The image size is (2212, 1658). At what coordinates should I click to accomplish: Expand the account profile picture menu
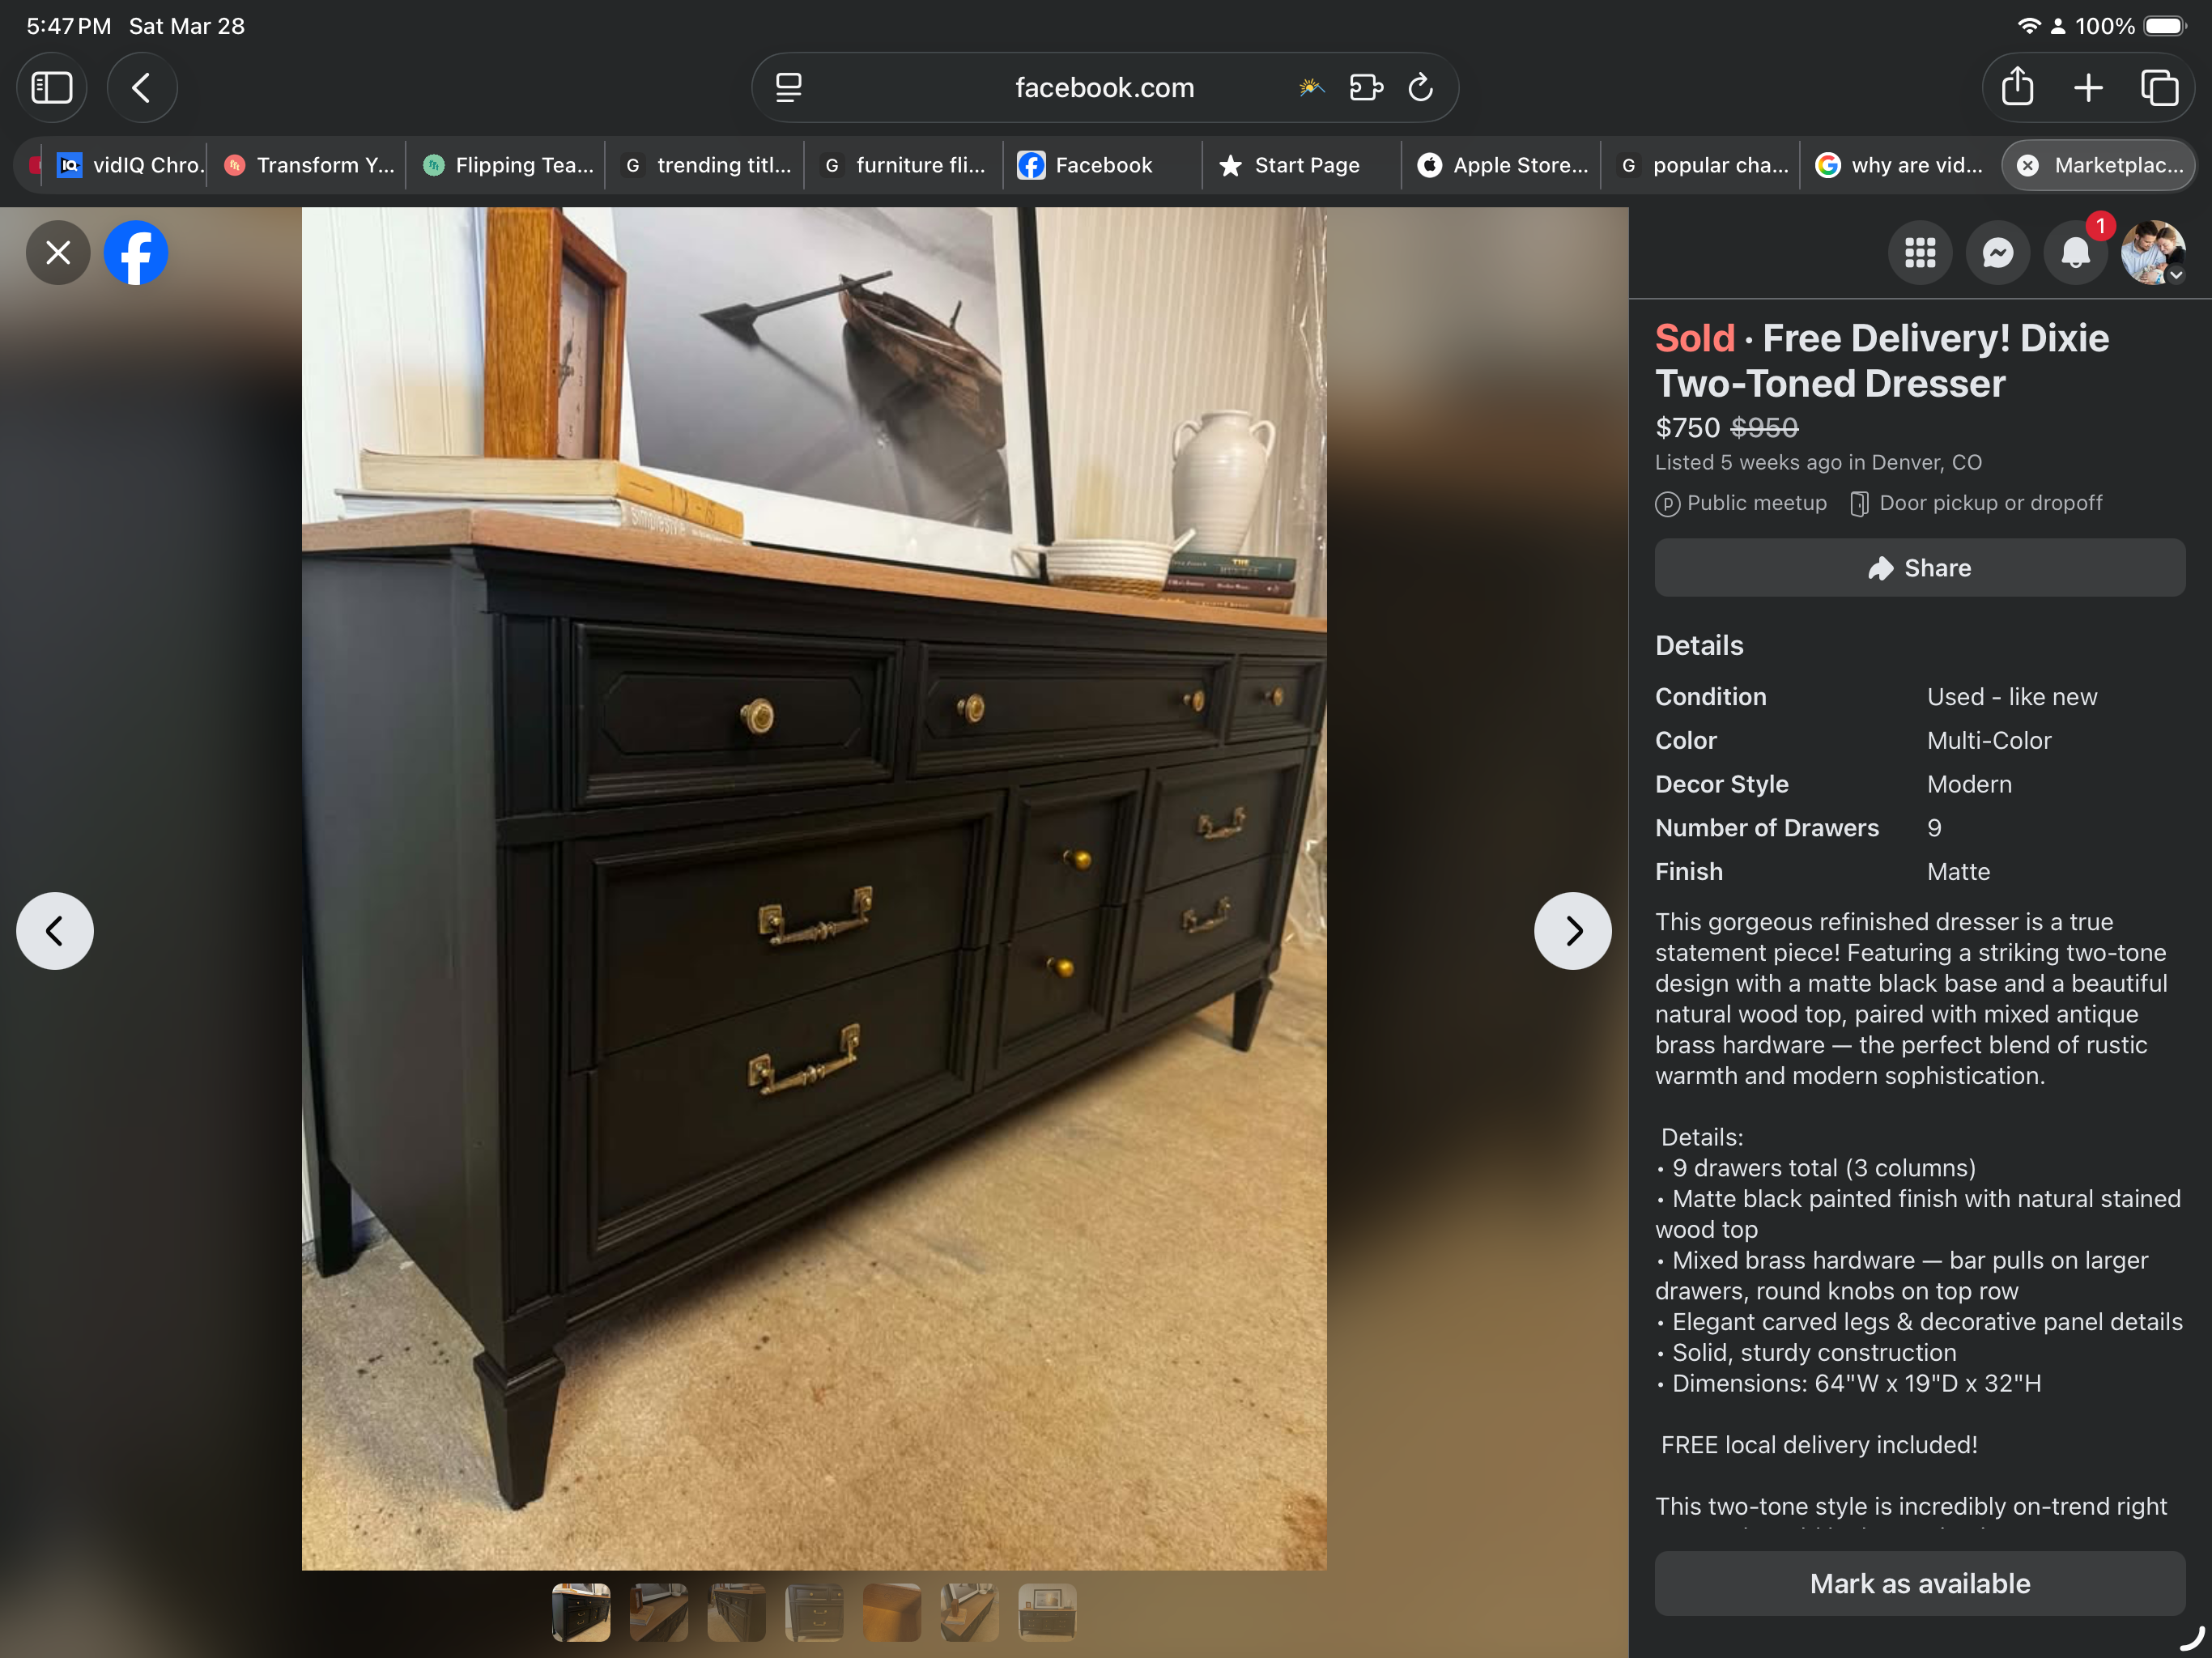[x=2152, y=253]
